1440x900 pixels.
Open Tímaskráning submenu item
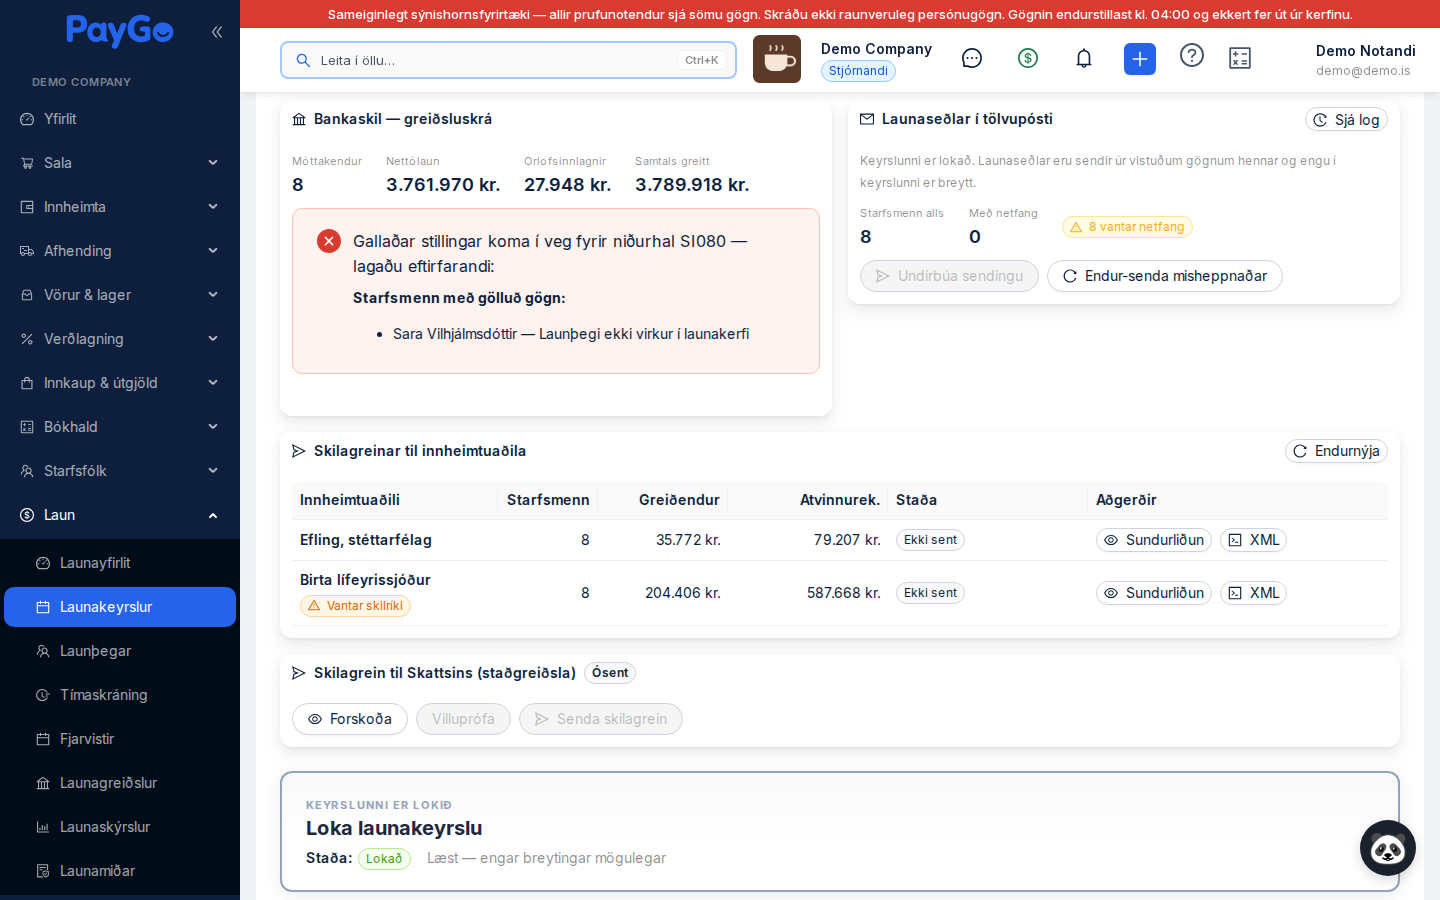120,695
